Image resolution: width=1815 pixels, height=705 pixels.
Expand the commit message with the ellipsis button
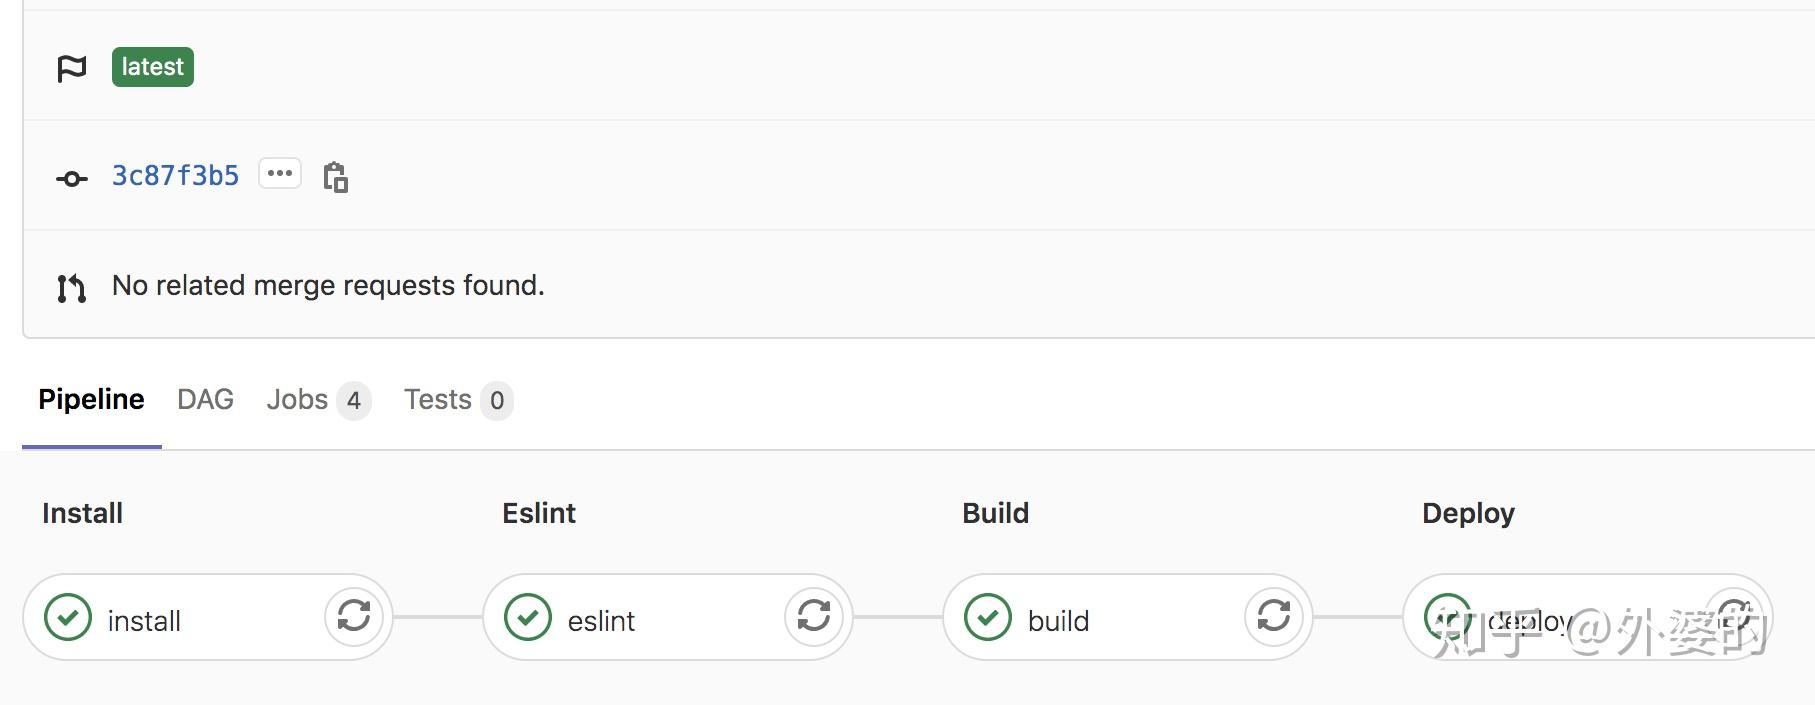pyautogui.click(x=280, y=172)
